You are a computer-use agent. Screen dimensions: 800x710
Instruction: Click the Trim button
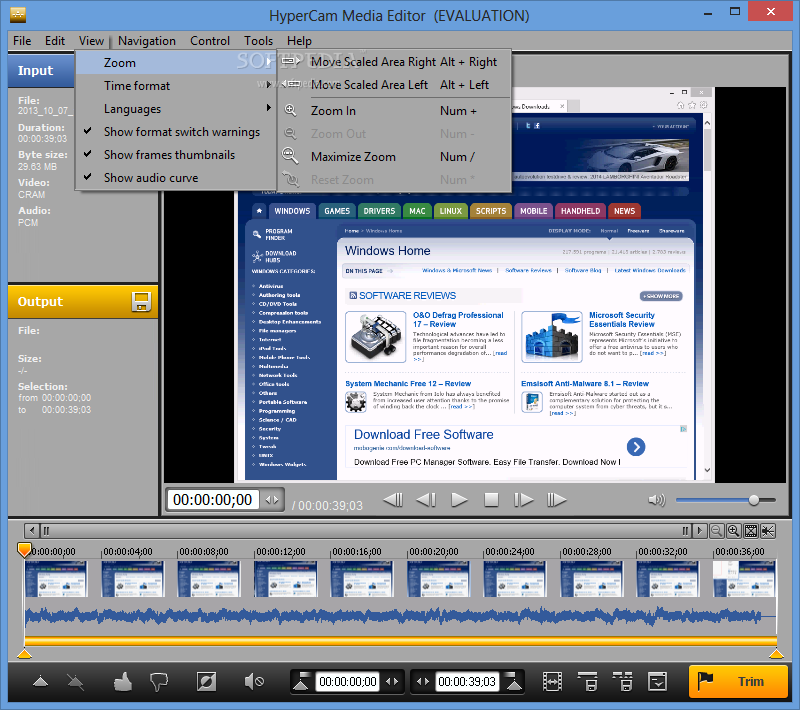click(x=738, y=681)
